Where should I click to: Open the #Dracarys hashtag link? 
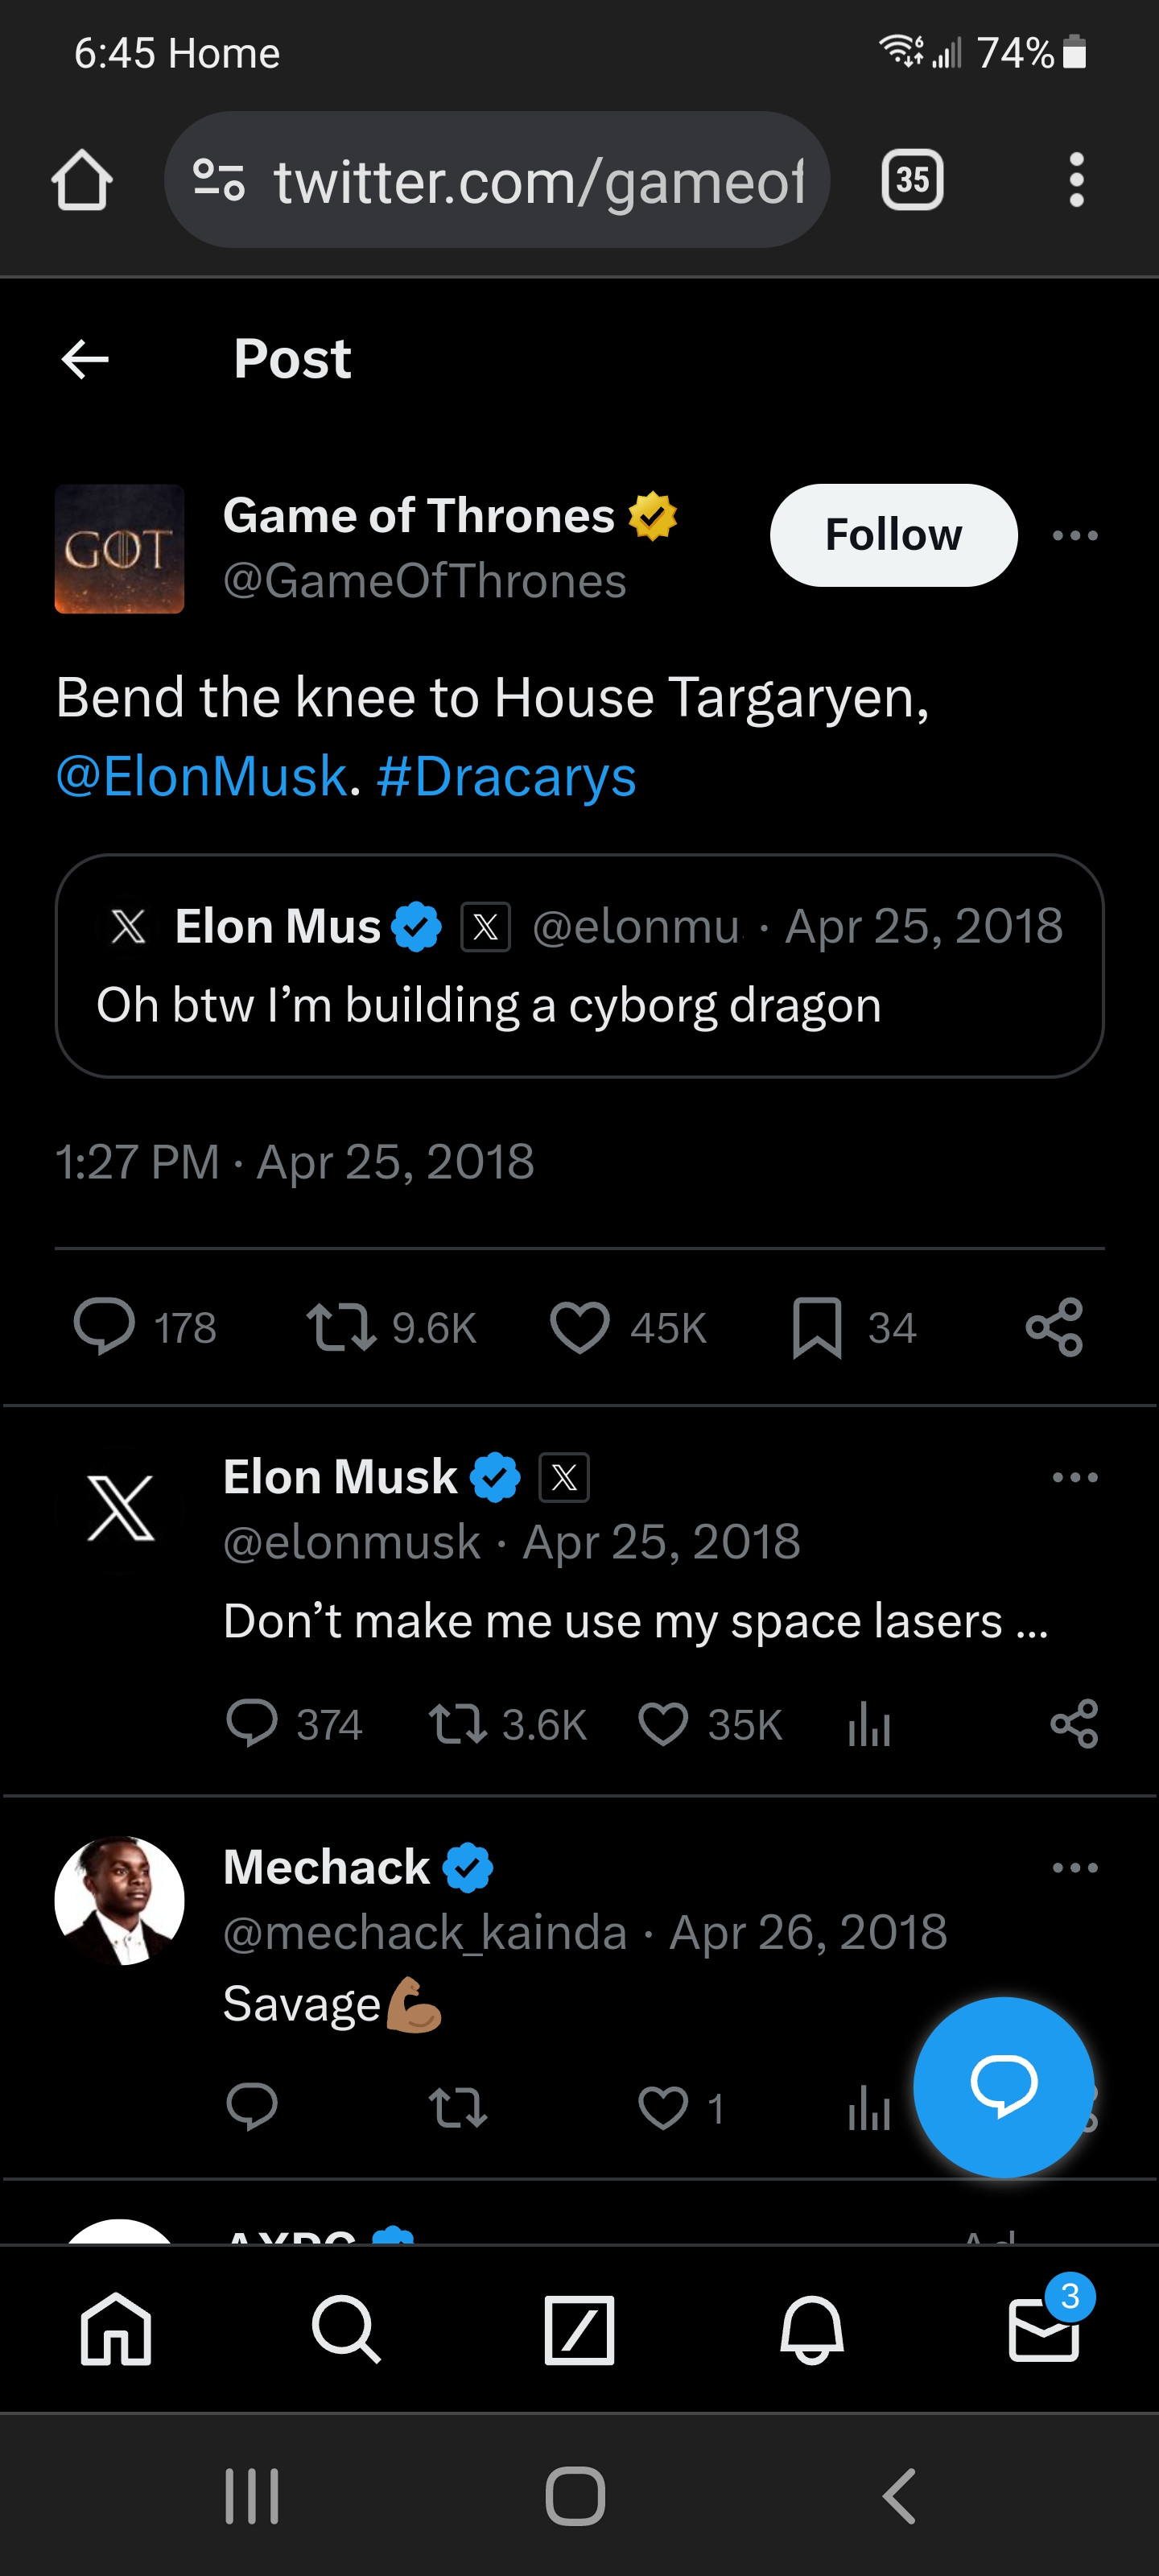click(x=506, y=777)
